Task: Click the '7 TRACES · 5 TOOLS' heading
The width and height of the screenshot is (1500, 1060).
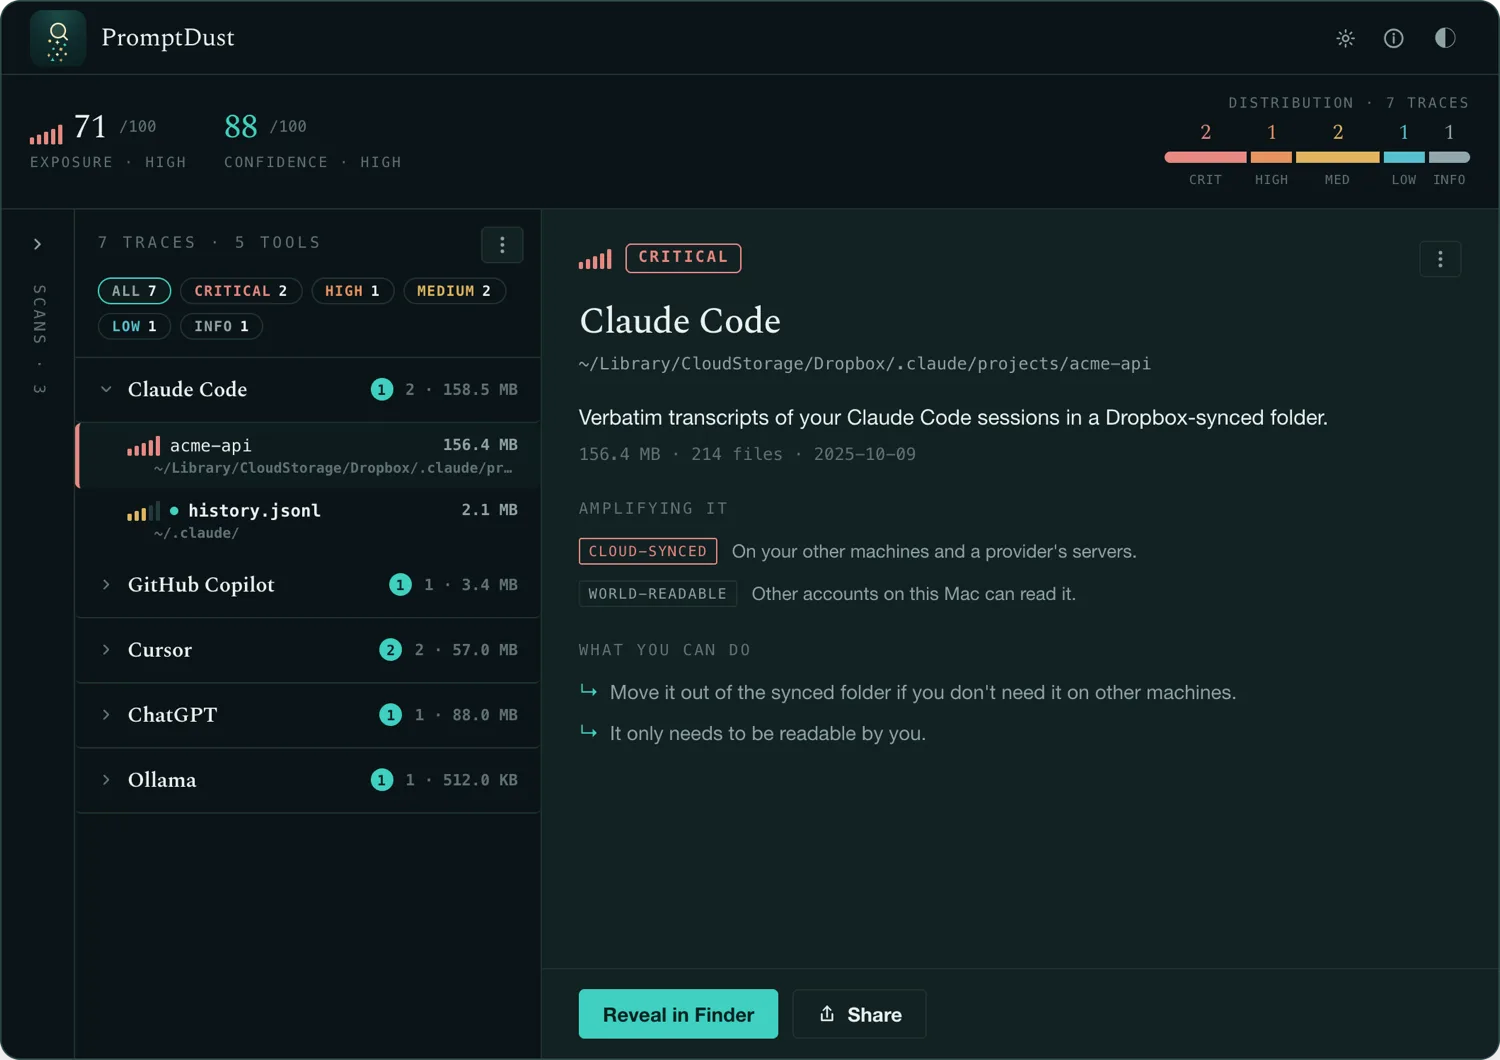Action: point(209,243)
